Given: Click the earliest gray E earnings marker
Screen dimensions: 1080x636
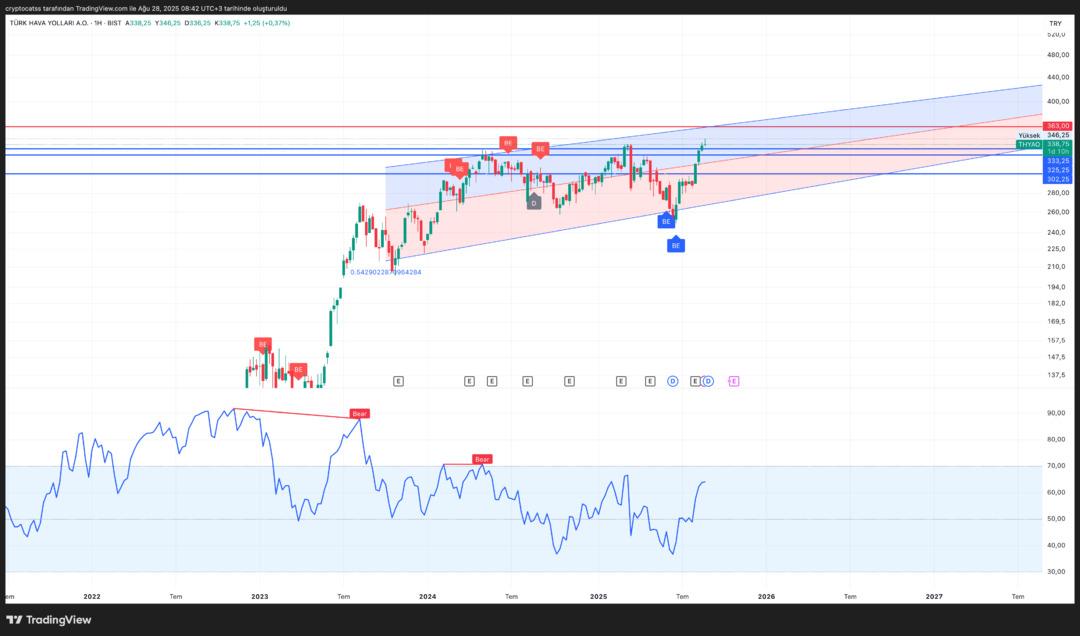Looking at the screenshot, I should tap(398, 381).
